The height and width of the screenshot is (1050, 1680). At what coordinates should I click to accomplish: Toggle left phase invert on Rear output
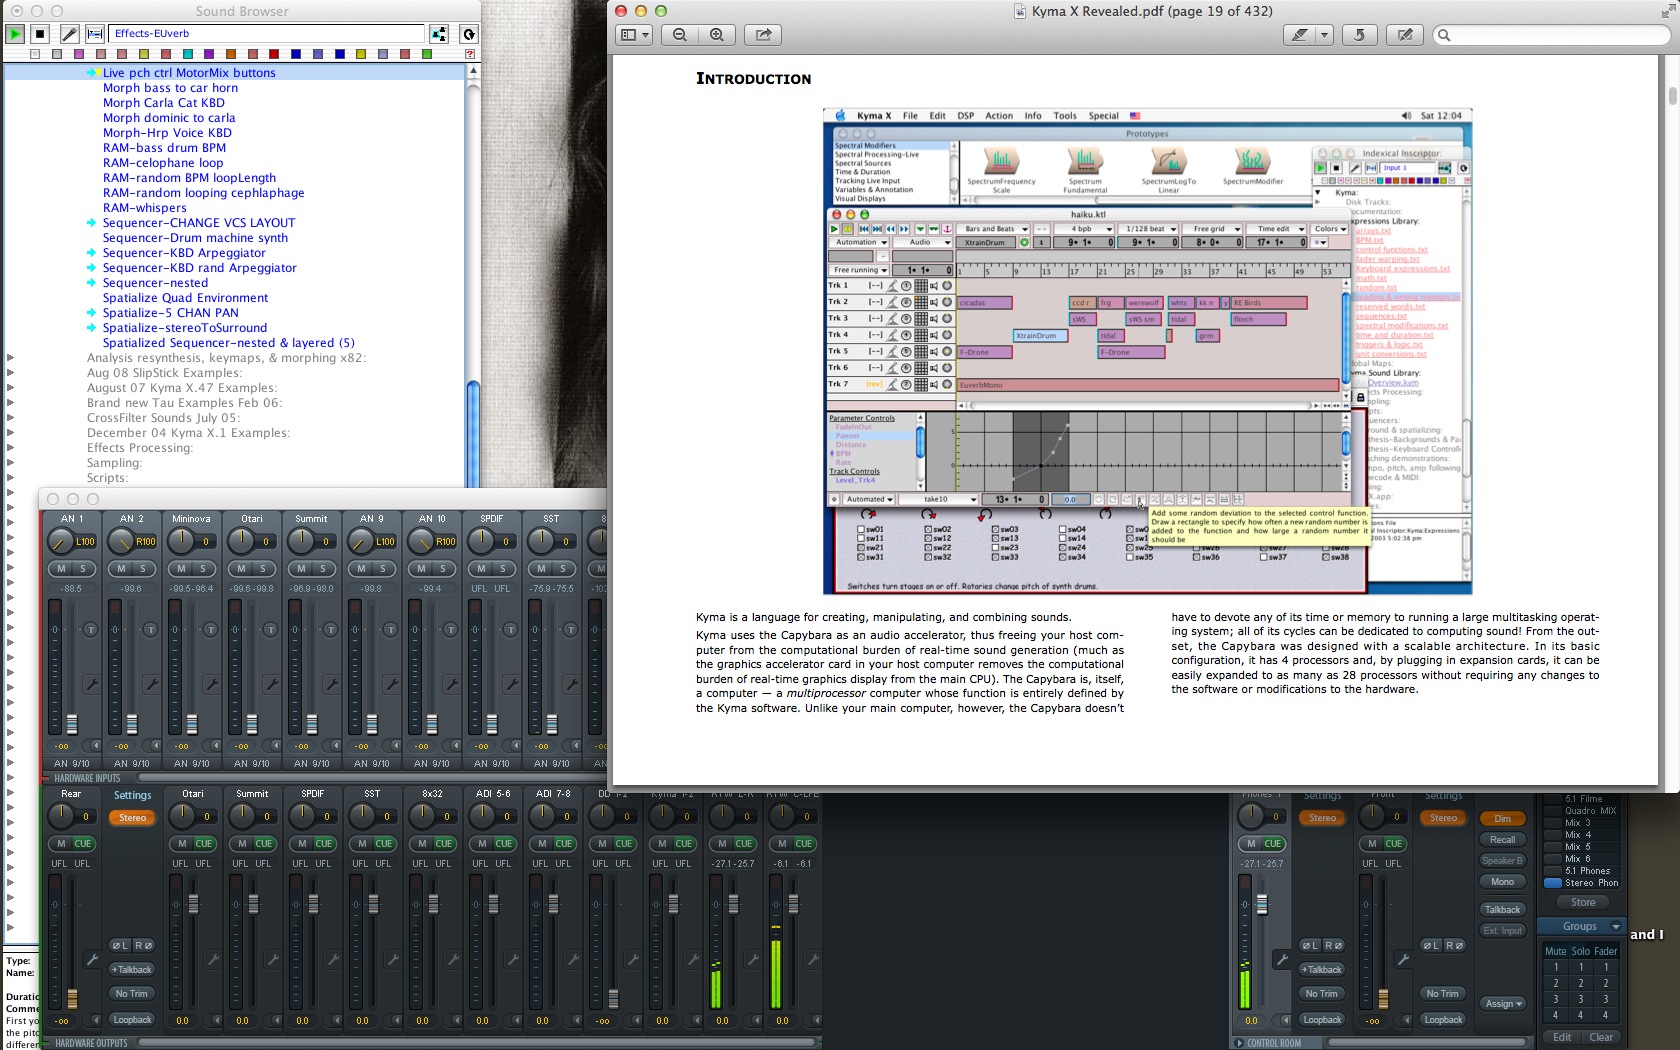[x=120, y=945]
